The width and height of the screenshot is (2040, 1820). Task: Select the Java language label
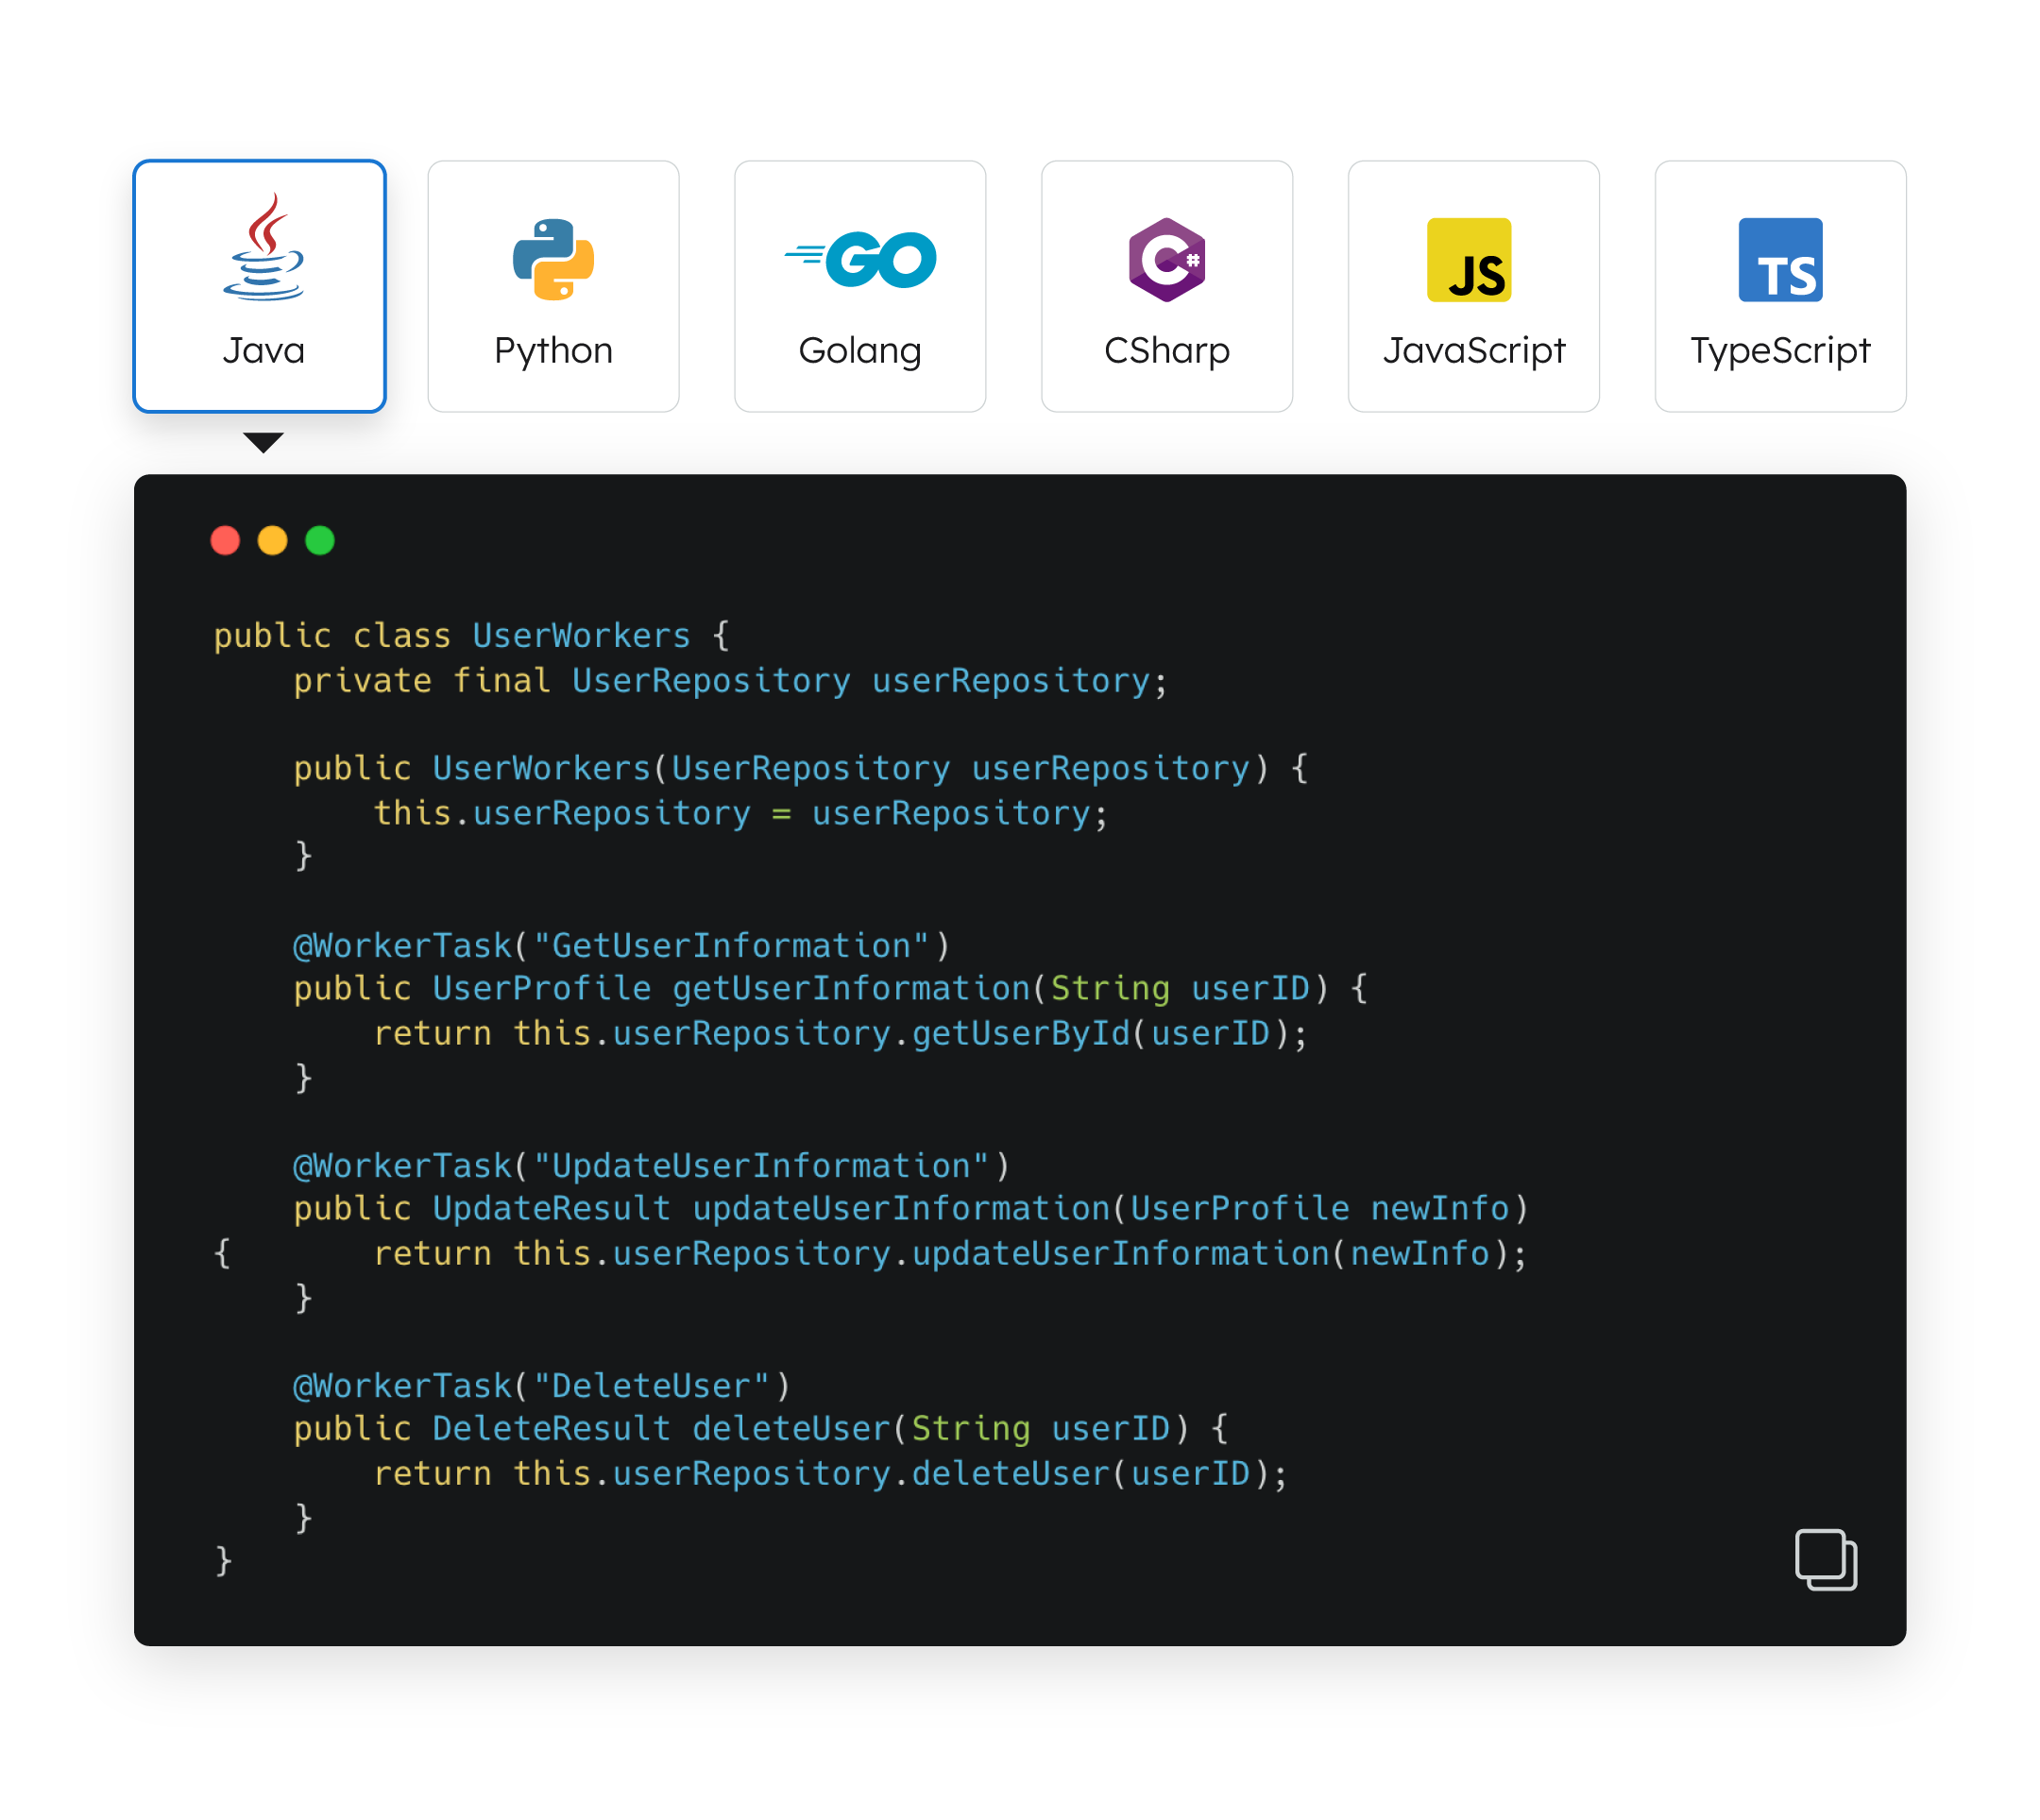point(263,351)
